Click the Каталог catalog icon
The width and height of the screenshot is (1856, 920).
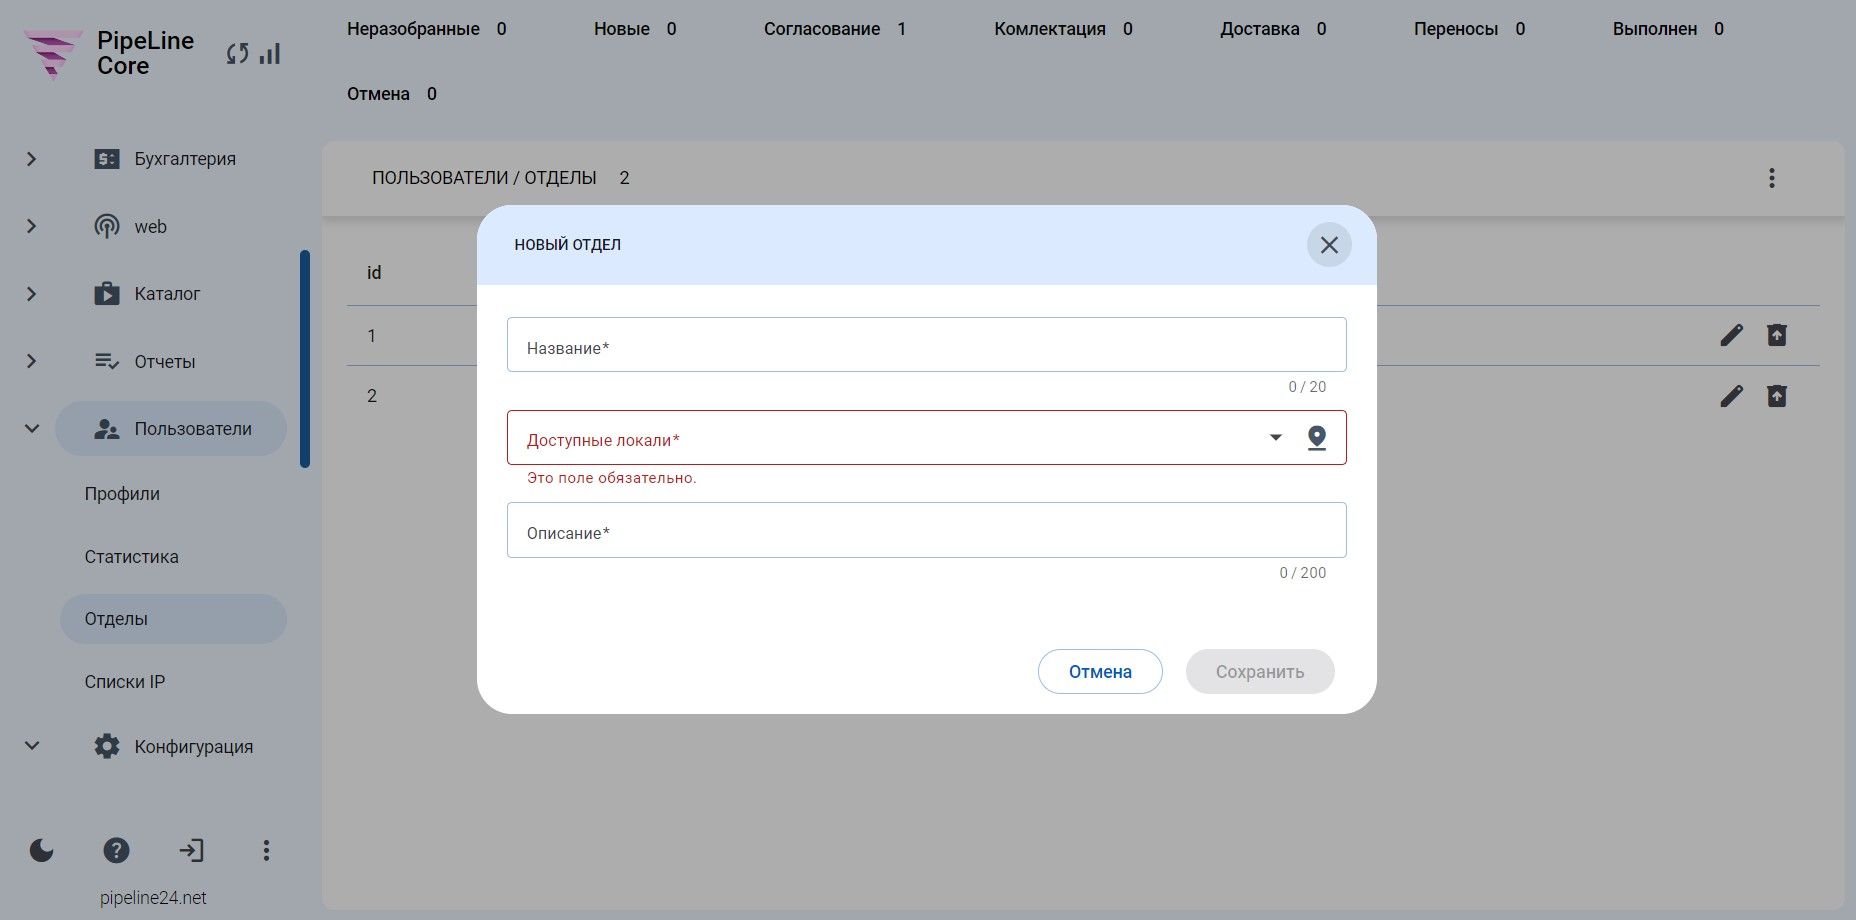[x=107, y=294]
